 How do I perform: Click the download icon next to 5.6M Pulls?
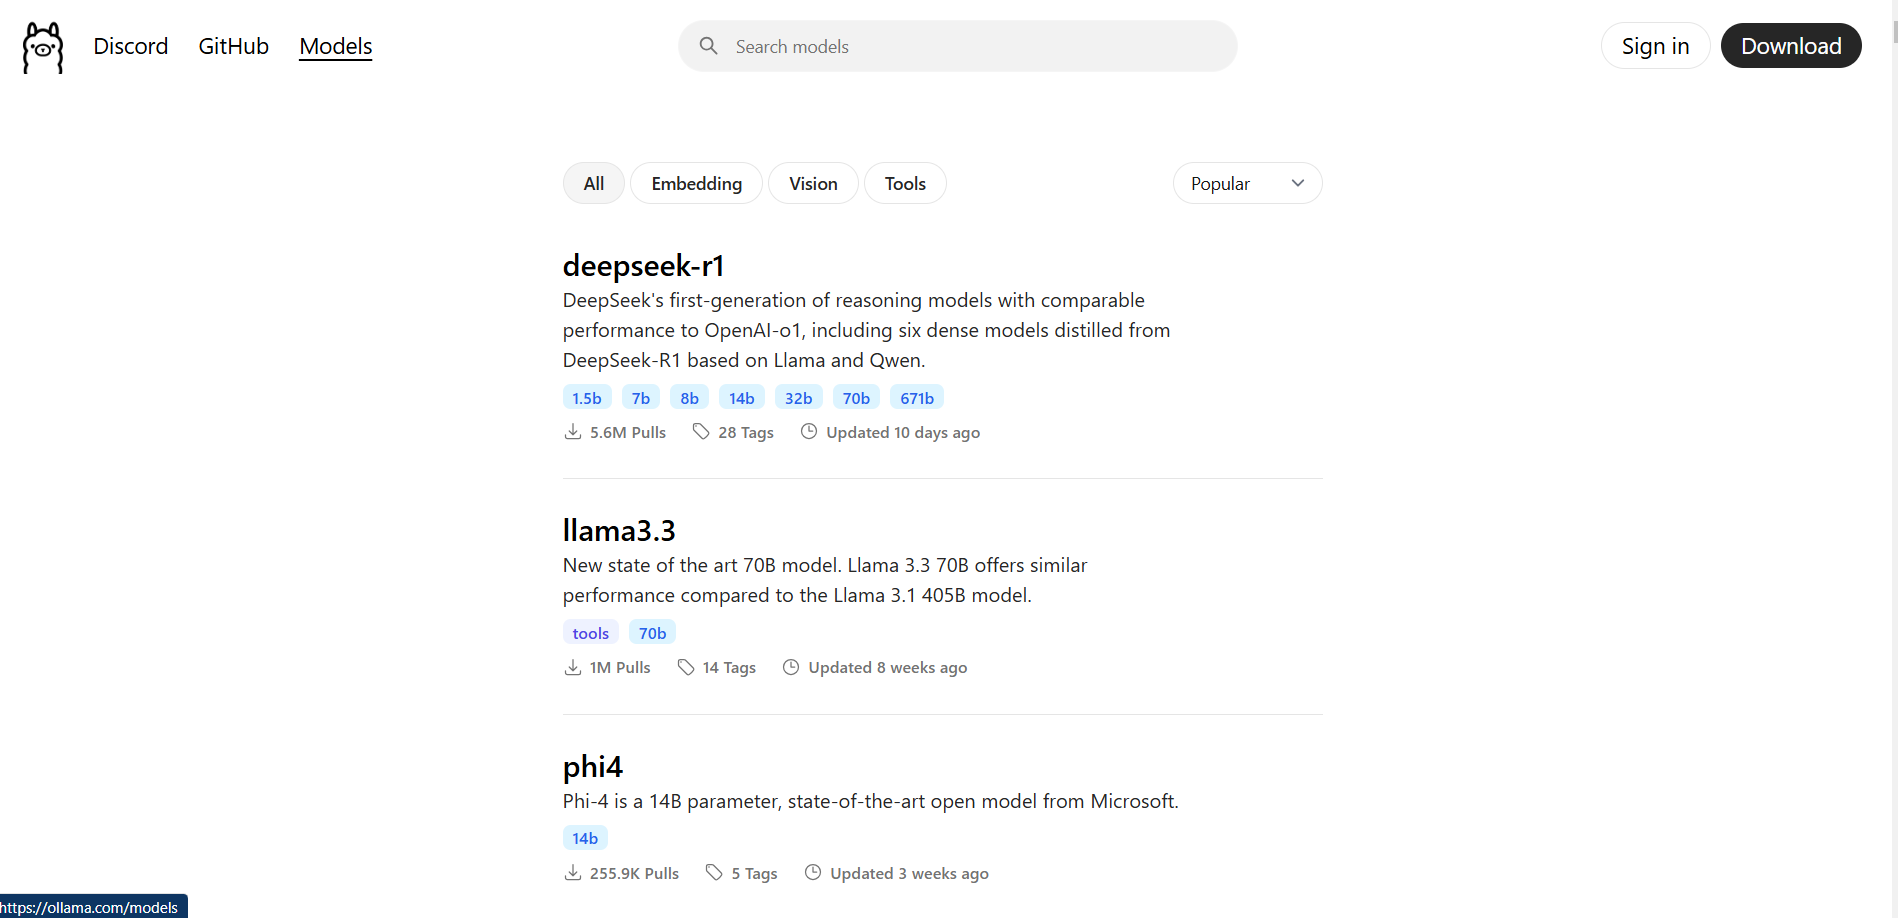(x=572, y=431)
